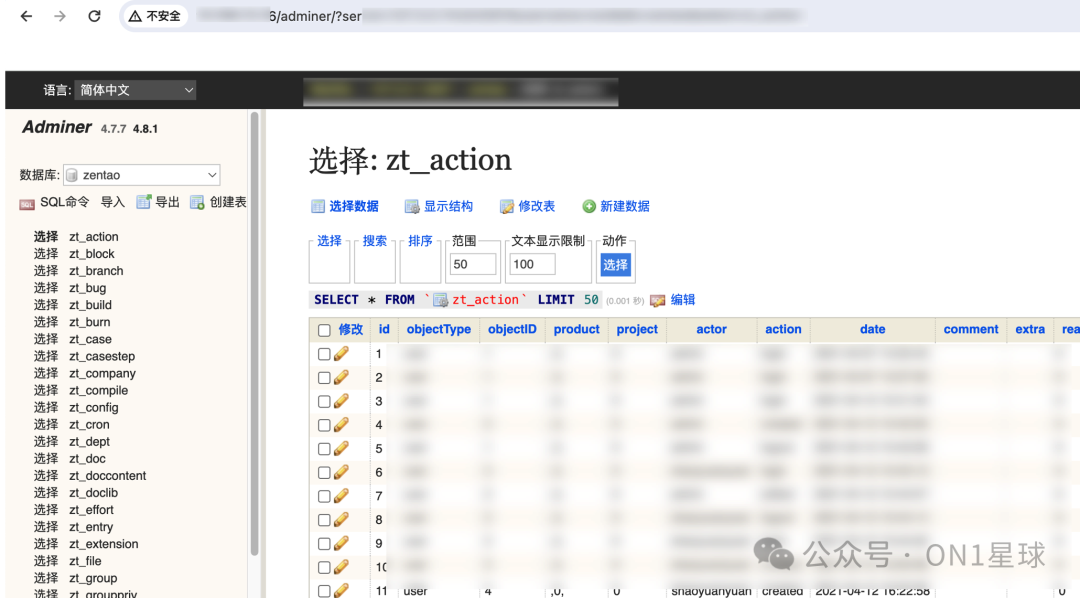The height and width of the screenshot is (598, 1080).
Task: Edit row 7 with the pencil icon
Action: coord(341,496)
